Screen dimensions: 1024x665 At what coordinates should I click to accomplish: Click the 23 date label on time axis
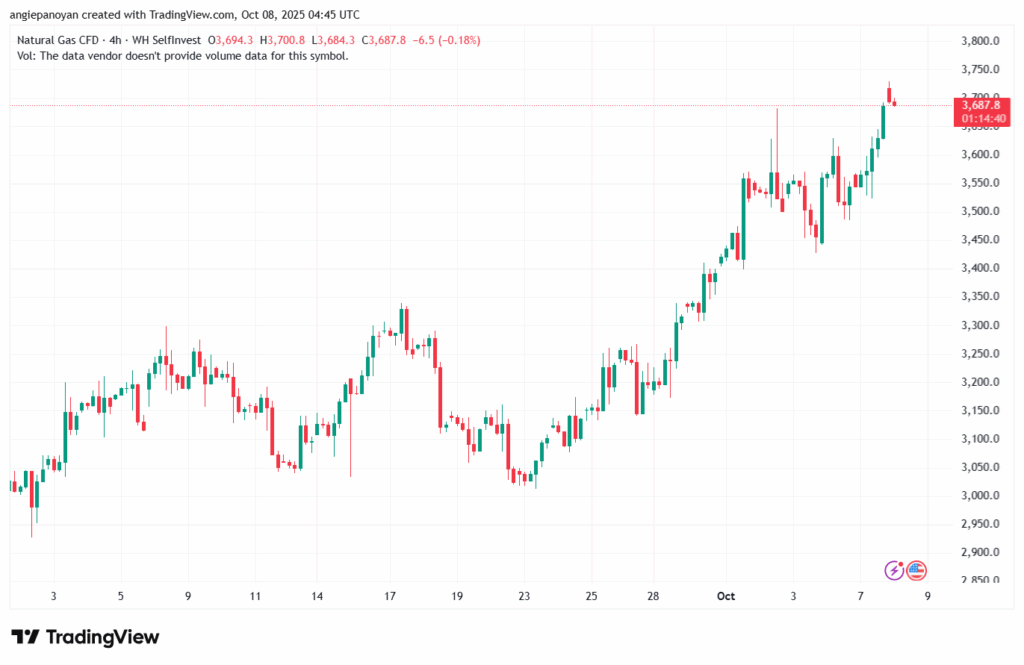point(523,596)
